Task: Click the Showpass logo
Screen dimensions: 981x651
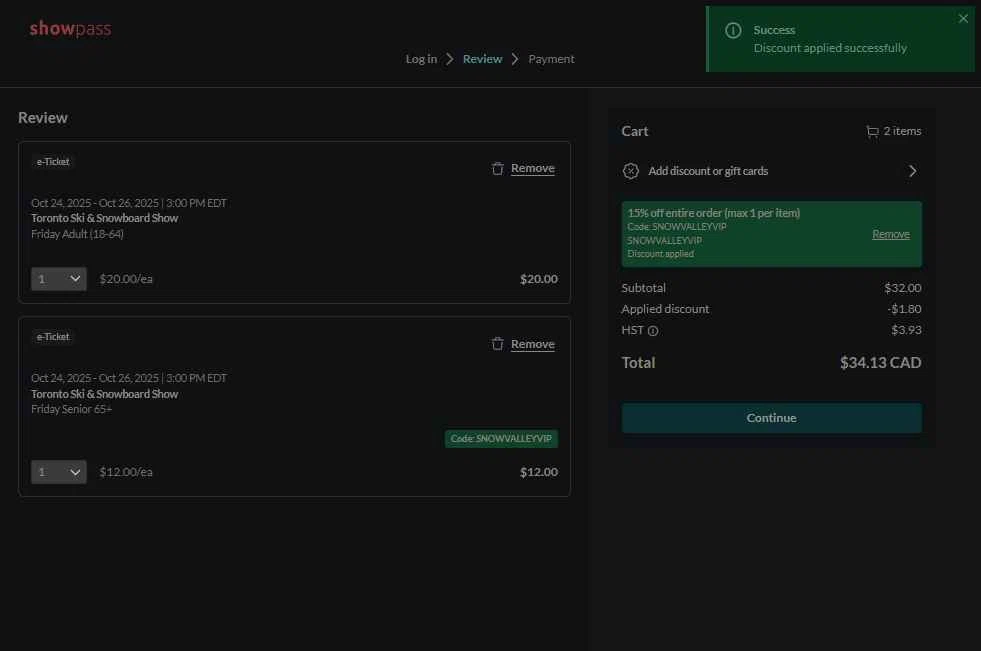Action: (x=70, y=28)
